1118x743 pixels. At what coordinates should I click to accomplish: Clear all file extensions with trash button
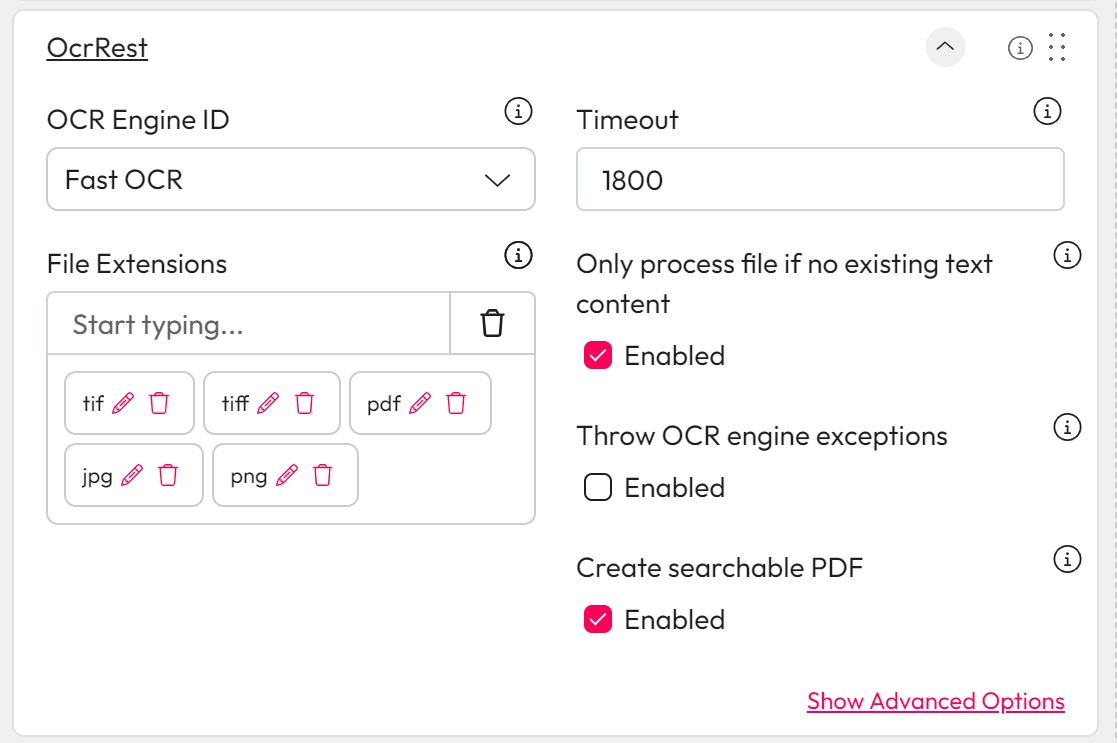(x=492, y=324)
